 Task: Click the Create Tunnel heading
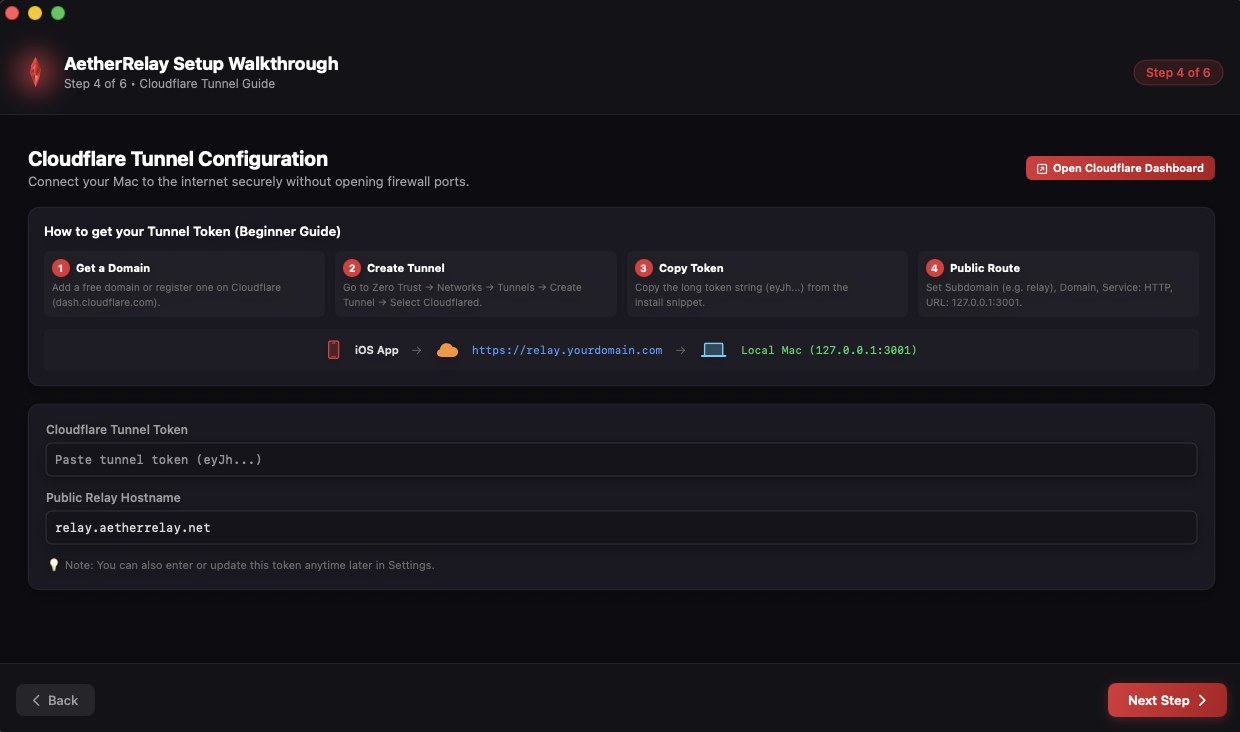(406, 268)
